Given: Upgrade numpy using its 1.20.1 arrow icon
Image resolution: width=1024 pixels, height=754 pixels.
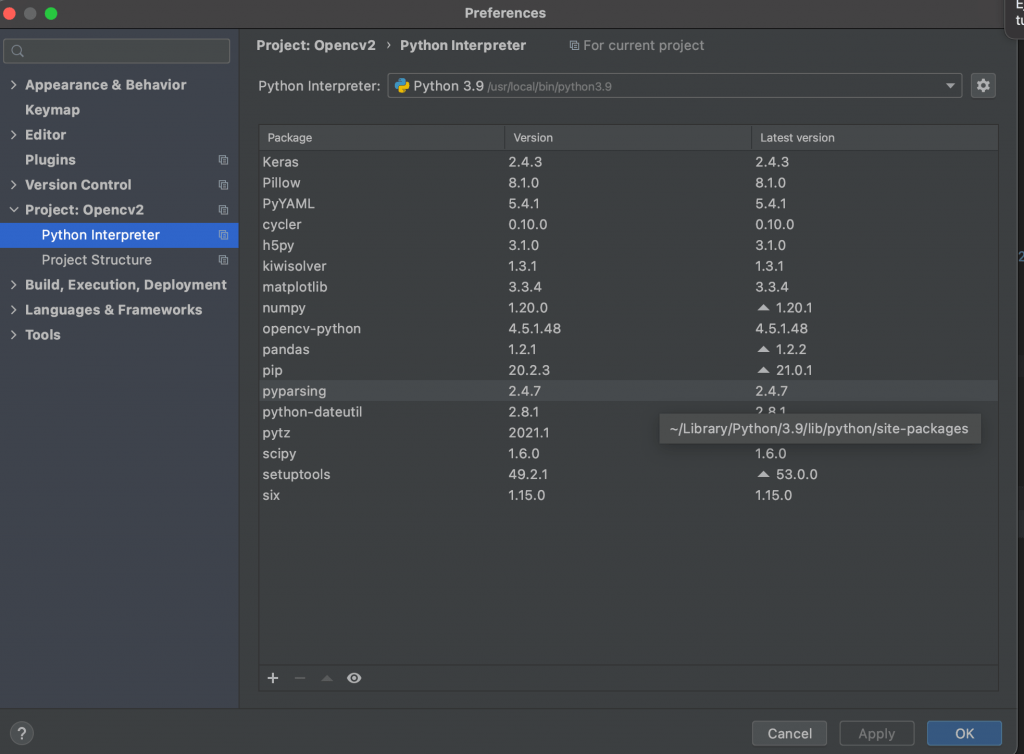Looking at the screenshot, I should [763, 308].
